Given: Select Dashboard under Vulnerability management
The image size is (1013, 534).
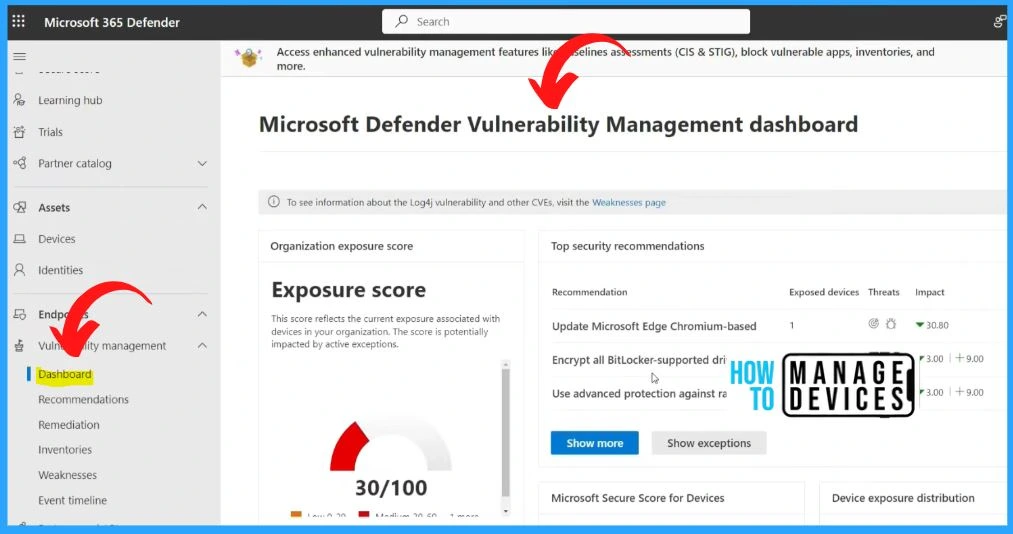Looking at the screenshot, I should point(65,374).
